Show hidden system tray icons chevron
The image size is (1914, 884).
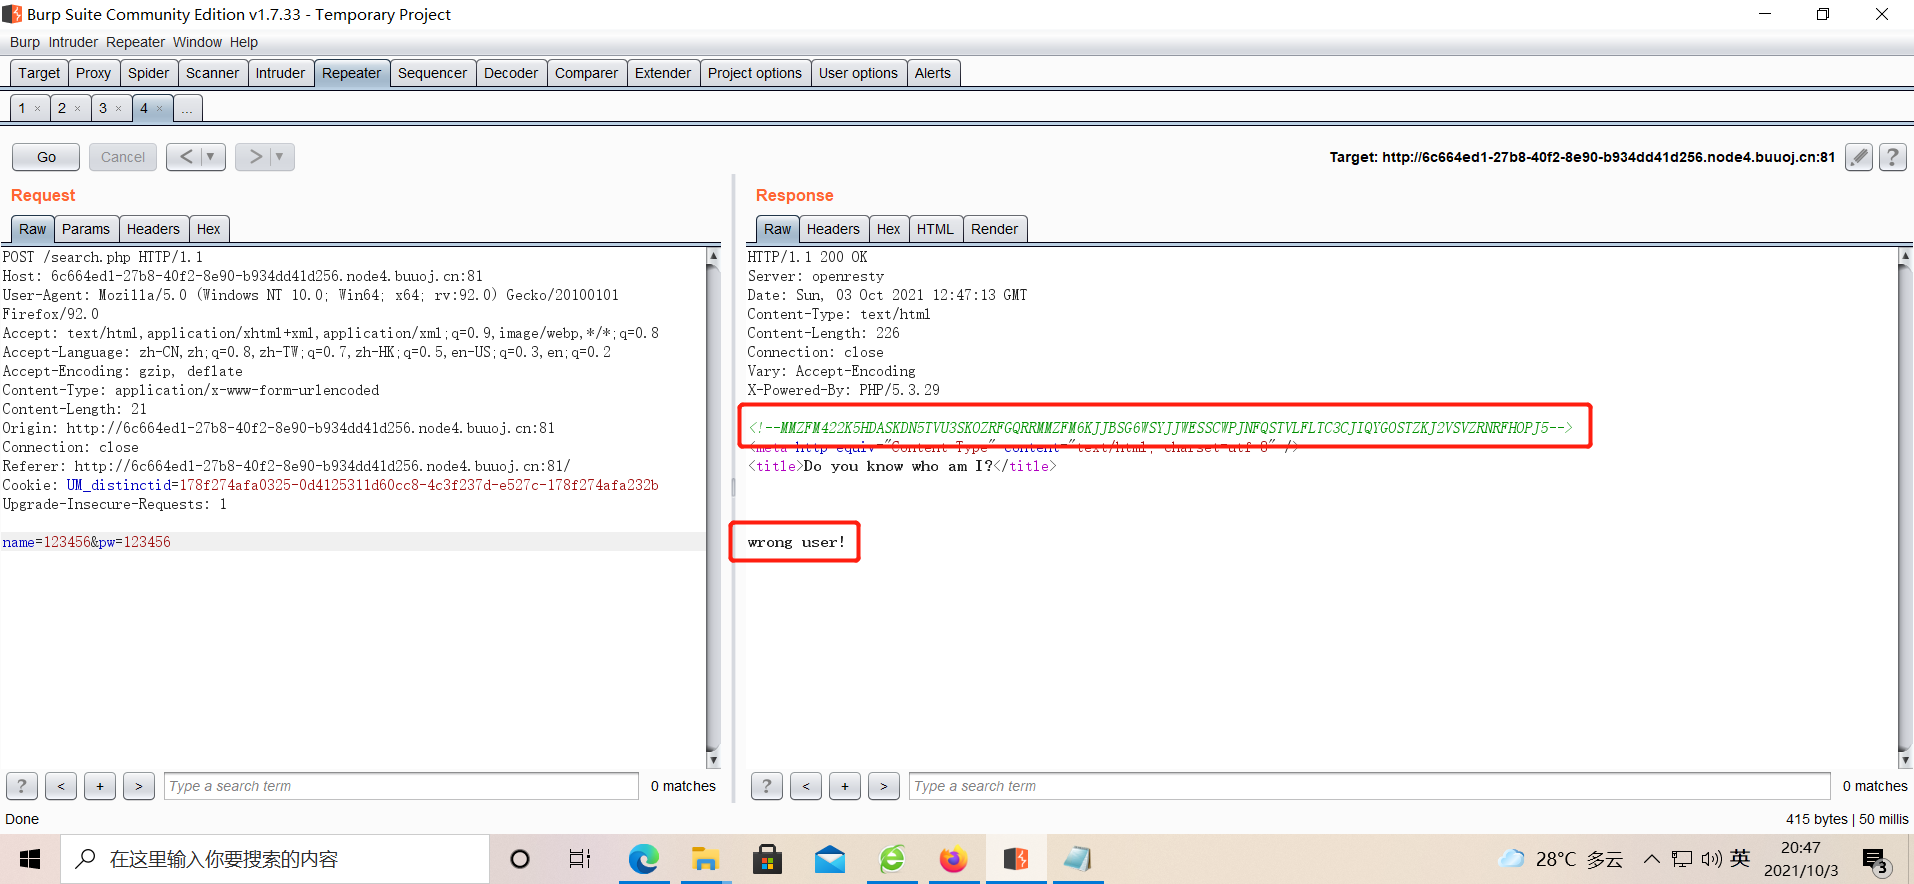pyautogui.click(x=1652, y=859)
